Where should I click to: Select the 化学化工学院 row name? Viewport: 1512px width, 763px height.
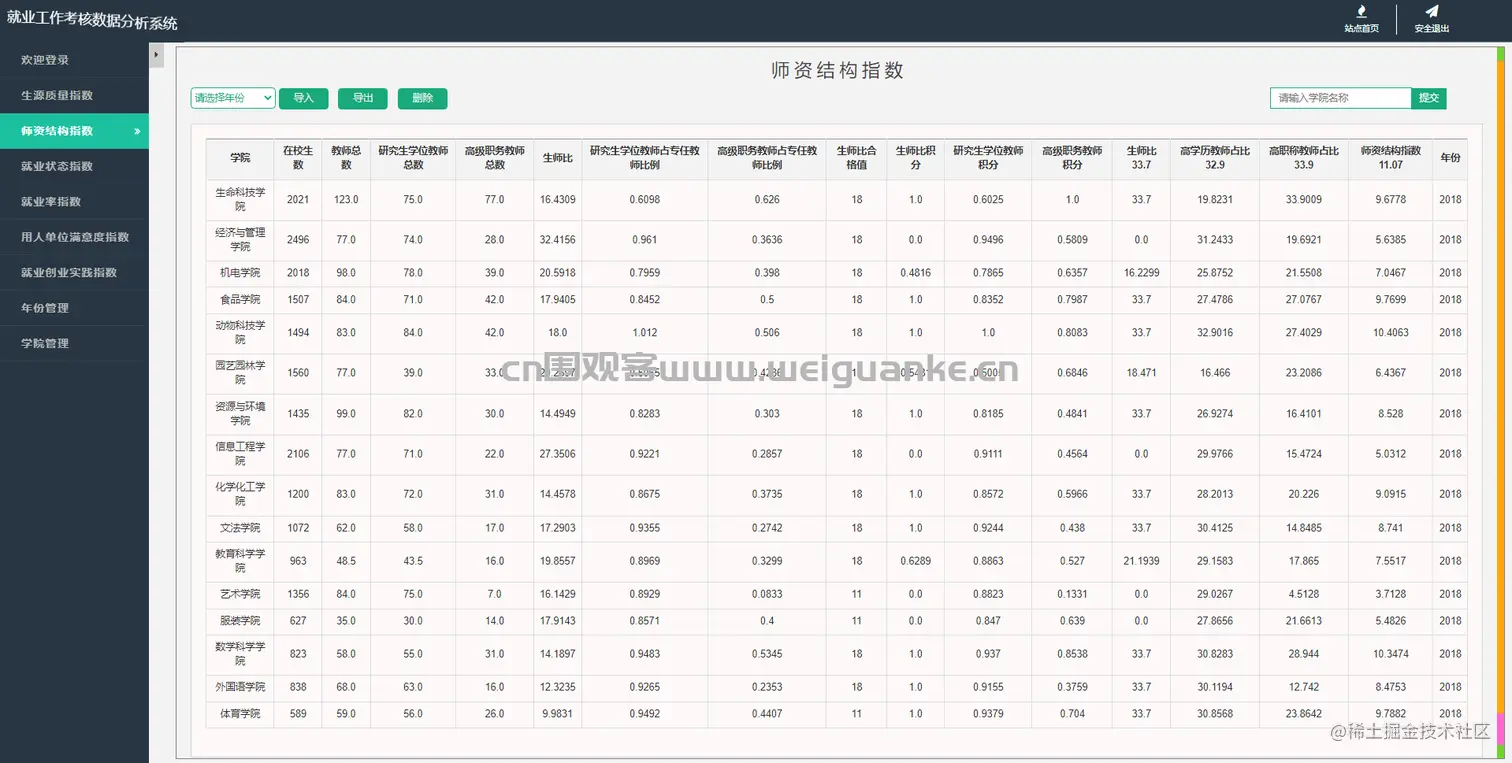tap(240, 494)
